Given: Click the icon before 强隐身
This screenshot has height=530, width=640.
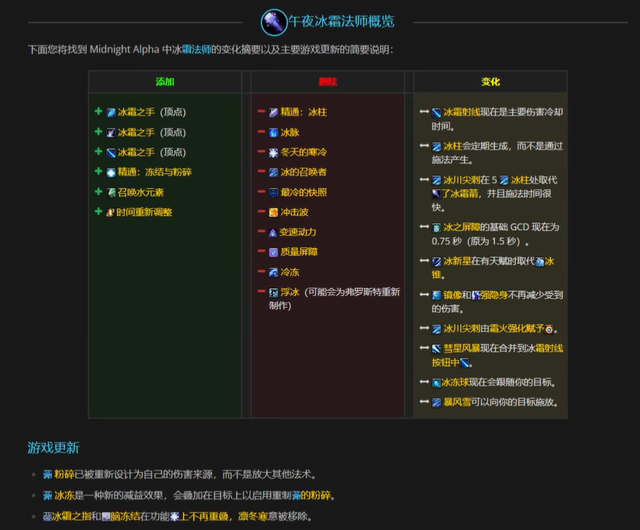Looking at the screenshot, I should pos(476,295).
